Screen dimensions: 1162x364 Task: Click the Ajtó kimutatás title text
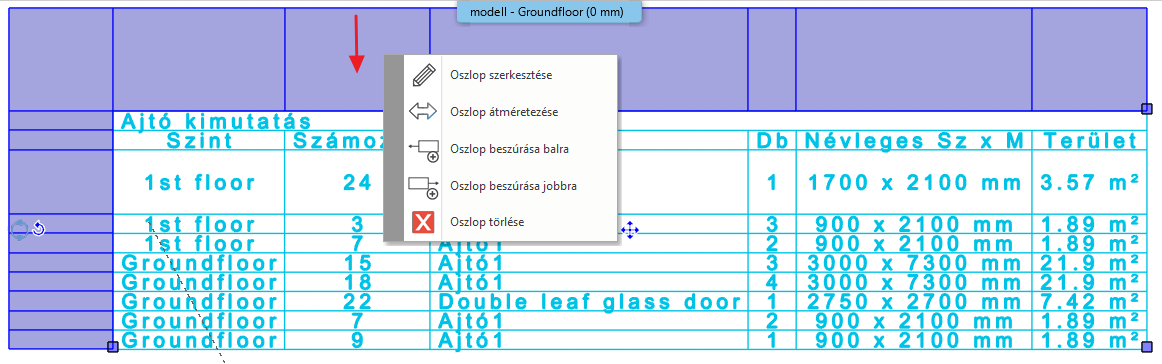tap(217, 122)
